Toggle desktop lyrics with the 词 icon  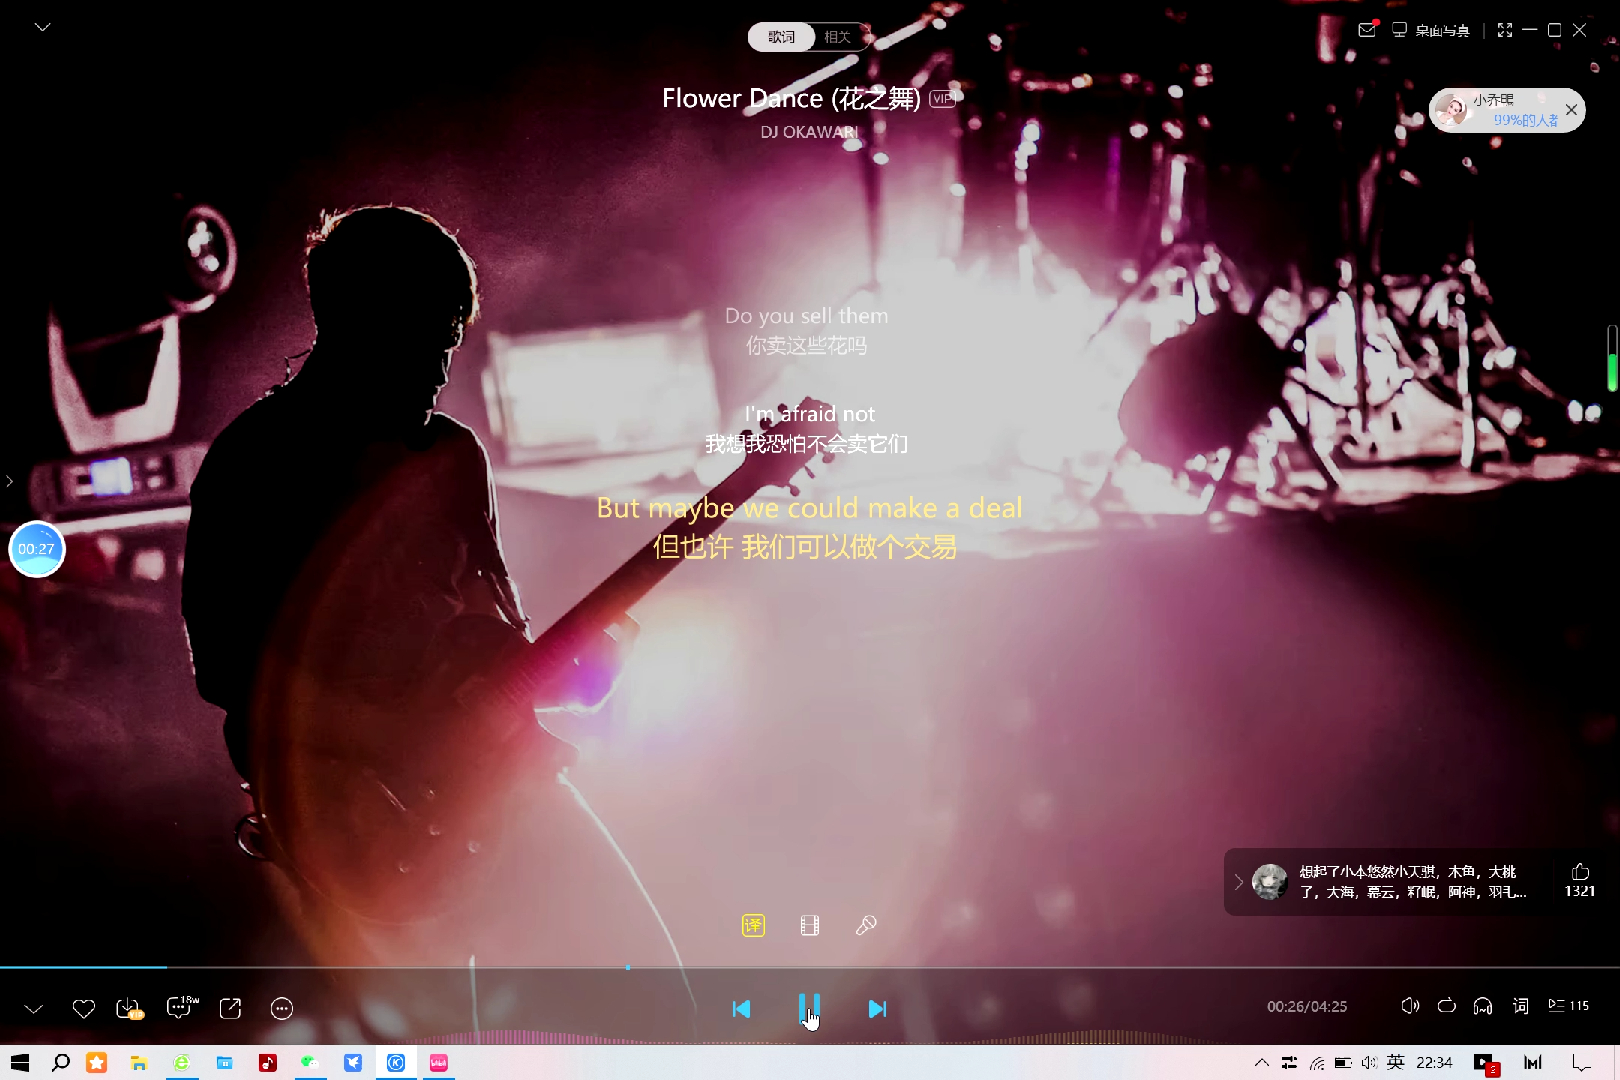1520,1006
